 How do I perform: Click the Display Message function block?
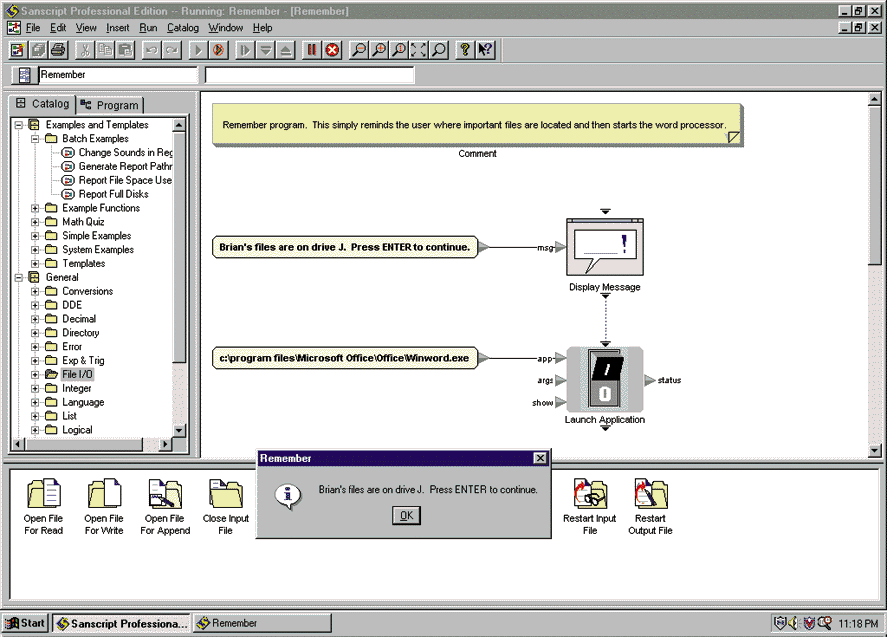tap(604, 247)
